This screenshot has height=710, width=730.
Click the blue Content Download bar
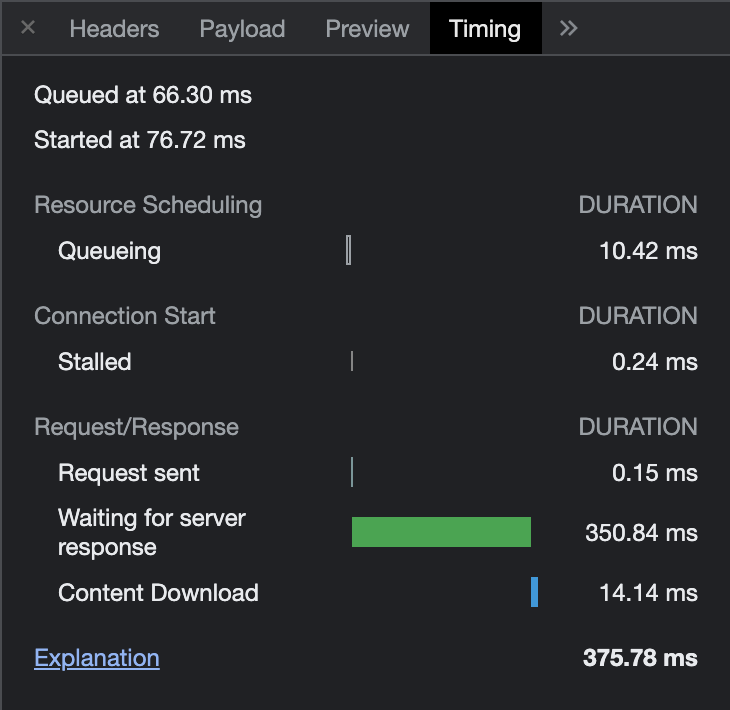click(534, 592)
